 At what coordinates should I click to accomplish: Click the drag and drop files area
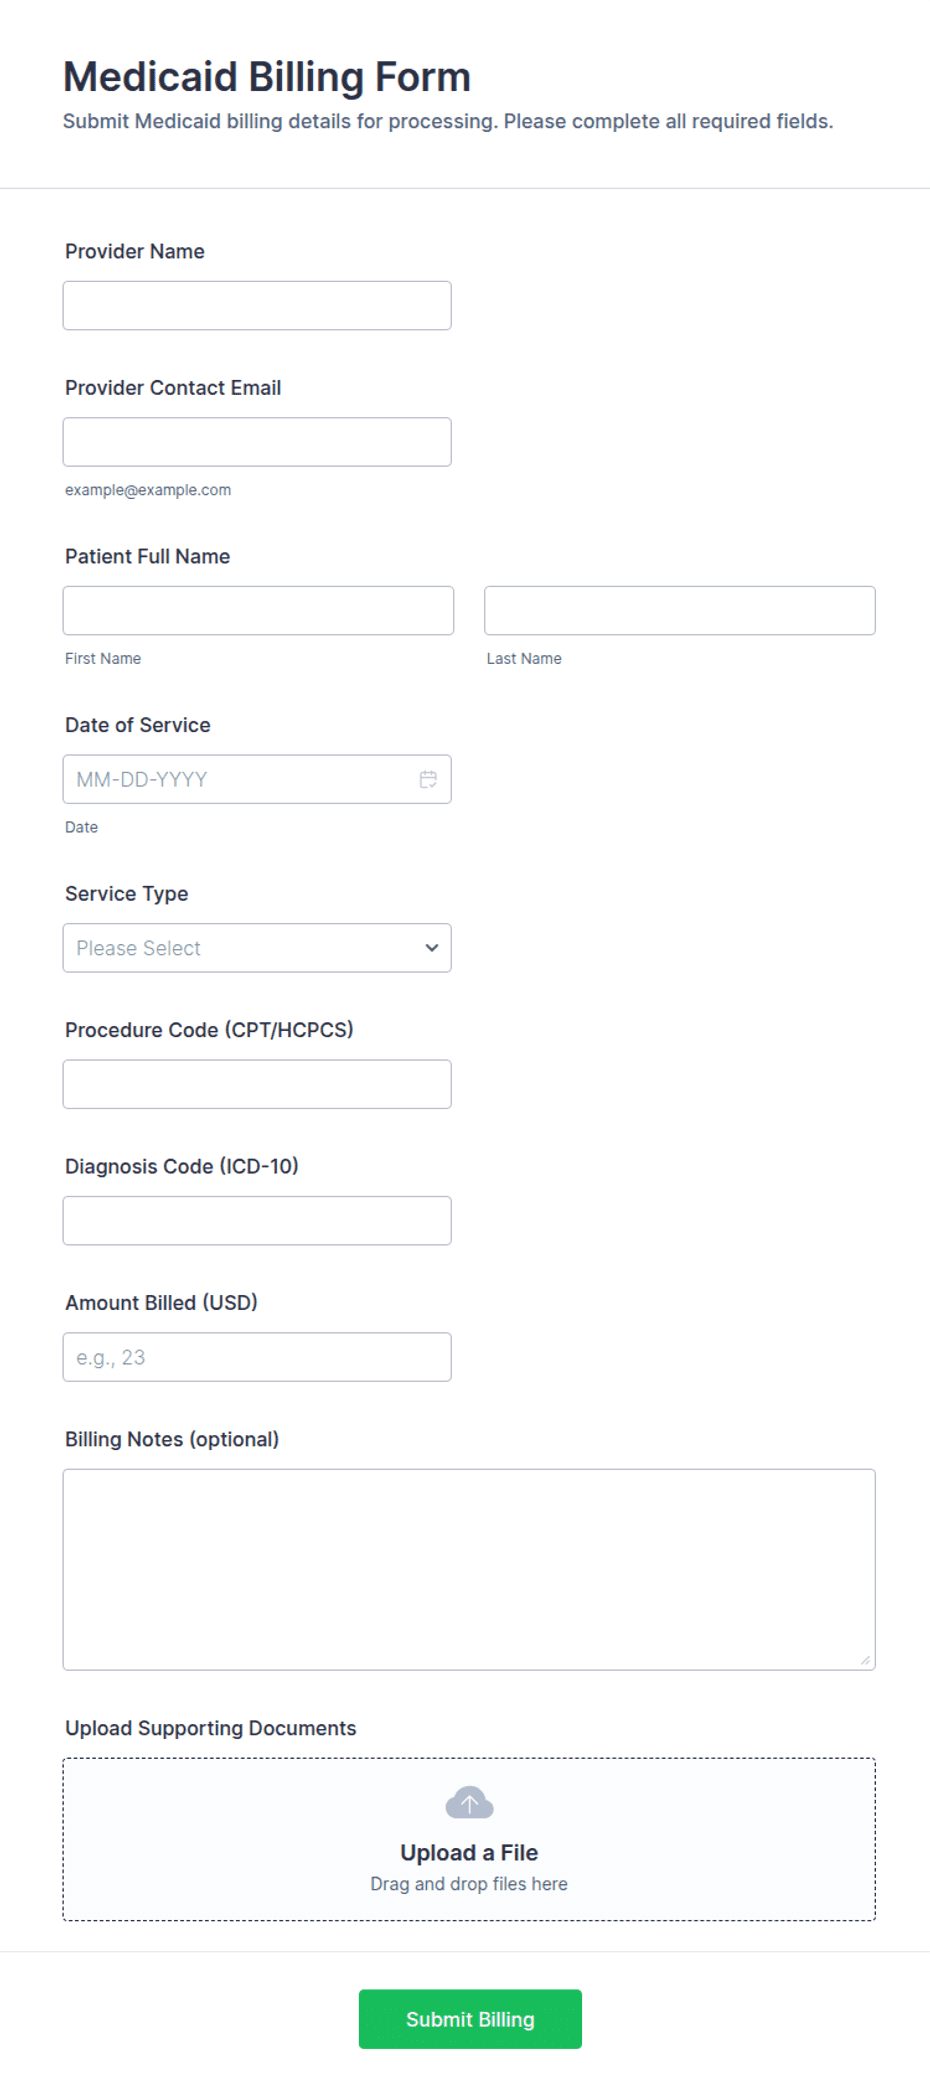pos(469,1839)
